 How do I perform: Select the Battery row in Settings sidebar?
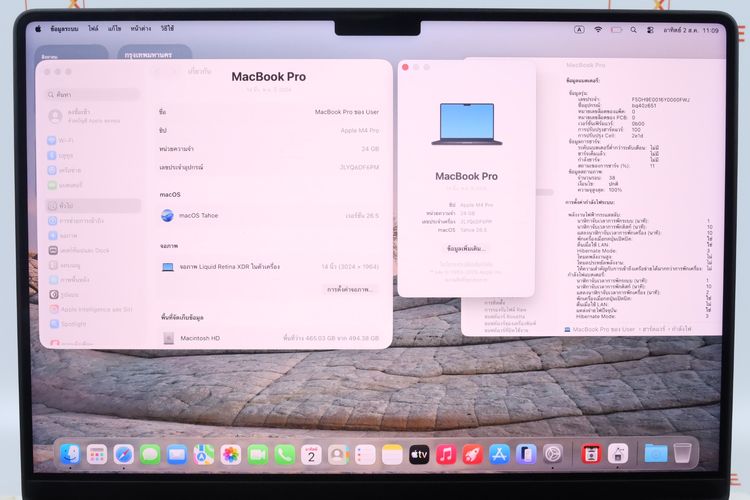coord(92,185)
